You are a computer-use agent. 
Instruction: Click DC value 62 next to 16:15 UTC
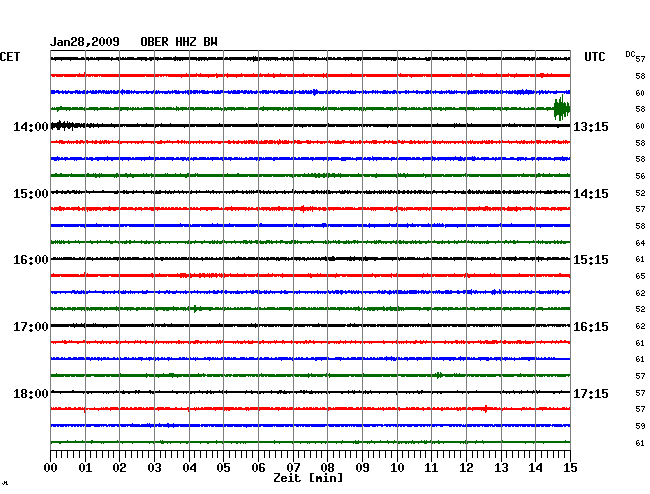pyautogui.click(x=640, y=326)
